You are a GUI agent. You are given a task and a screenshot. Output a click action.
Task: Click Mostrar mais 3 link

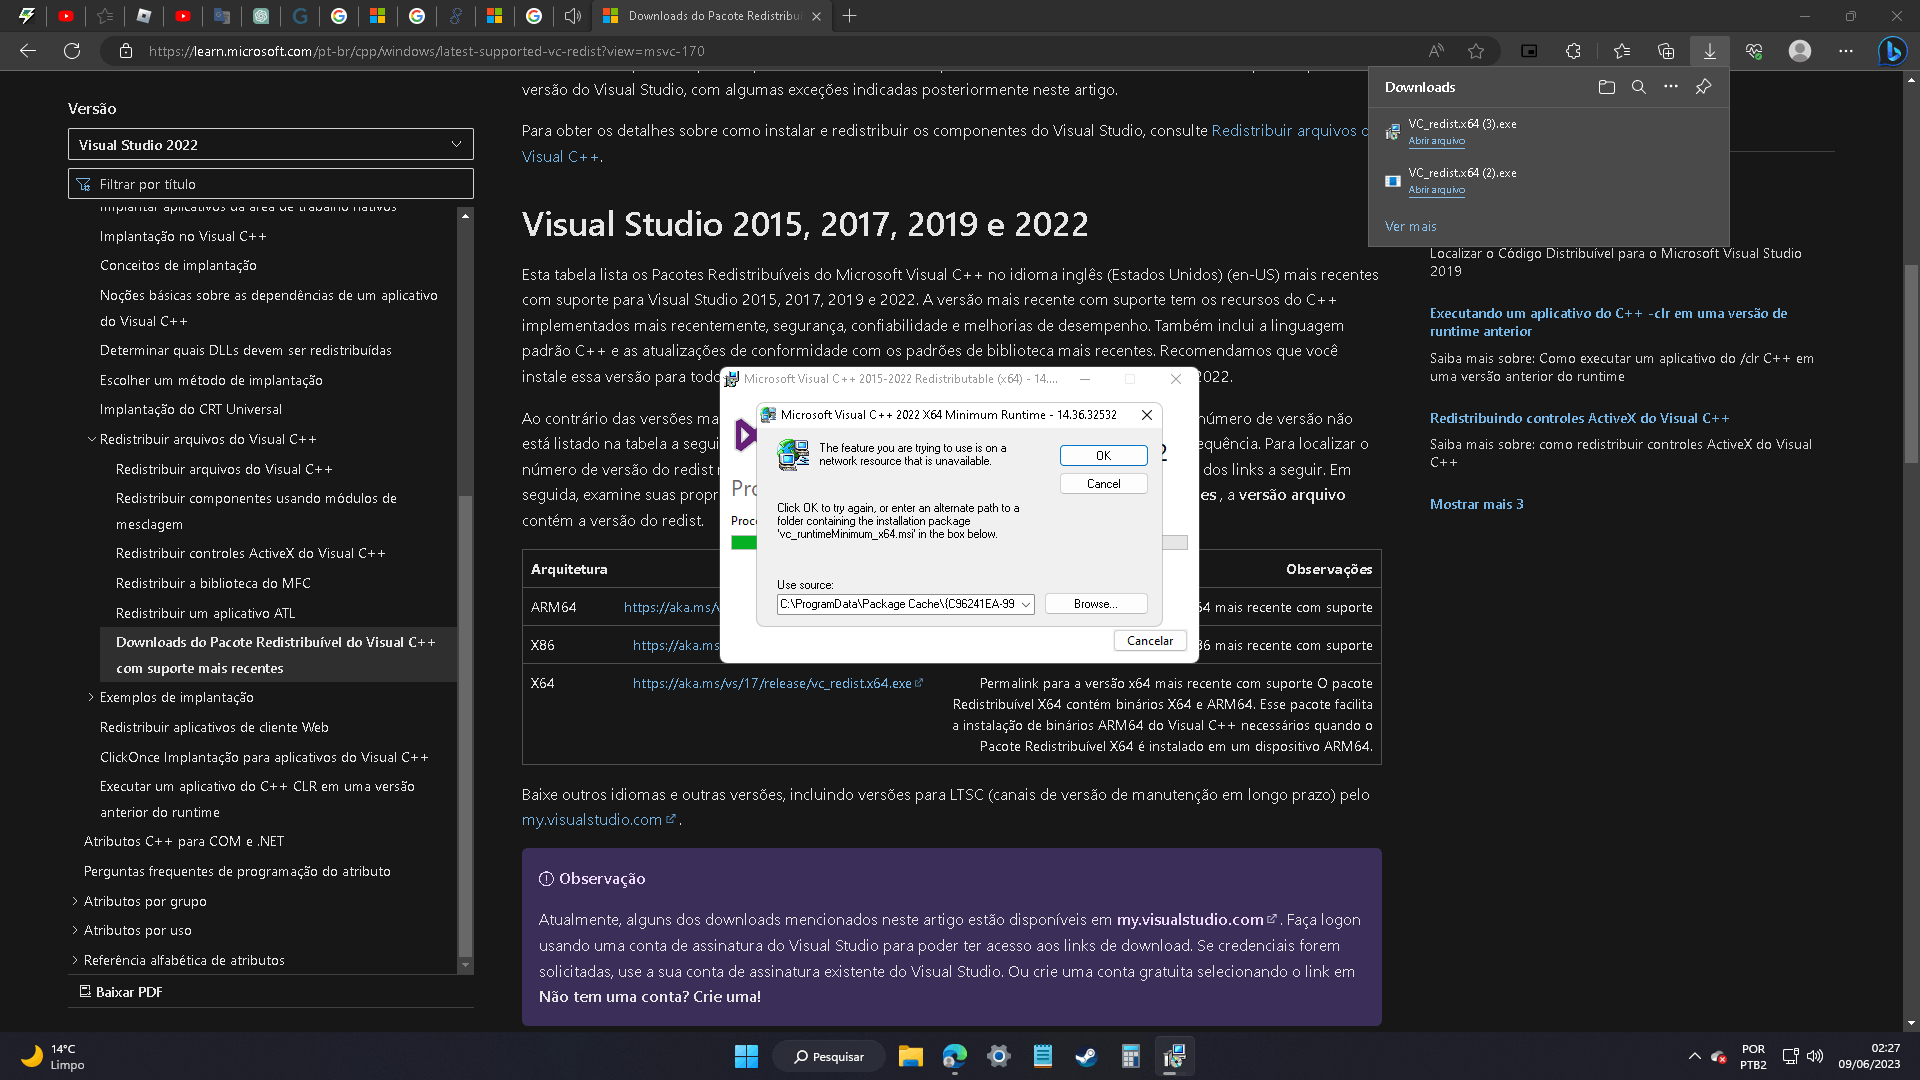click(1476, 504)
